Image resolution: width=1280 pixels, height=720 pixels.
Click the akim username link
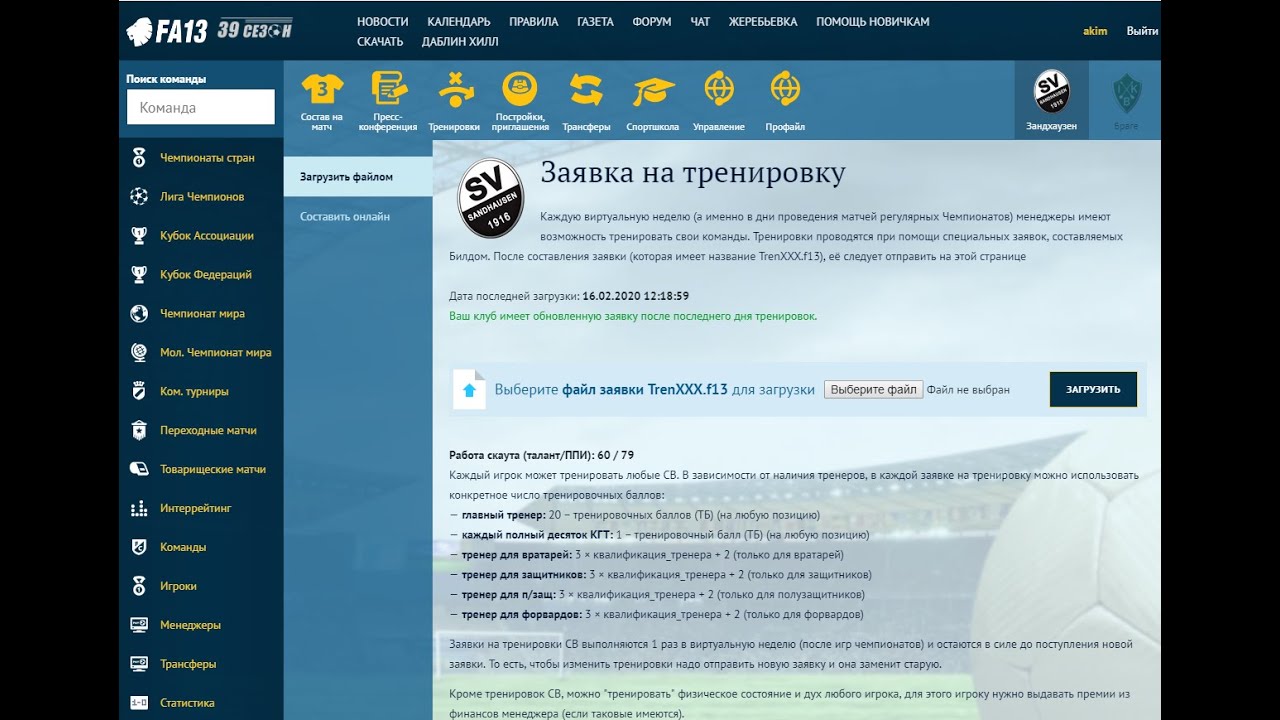click(x=1095, y=31)
